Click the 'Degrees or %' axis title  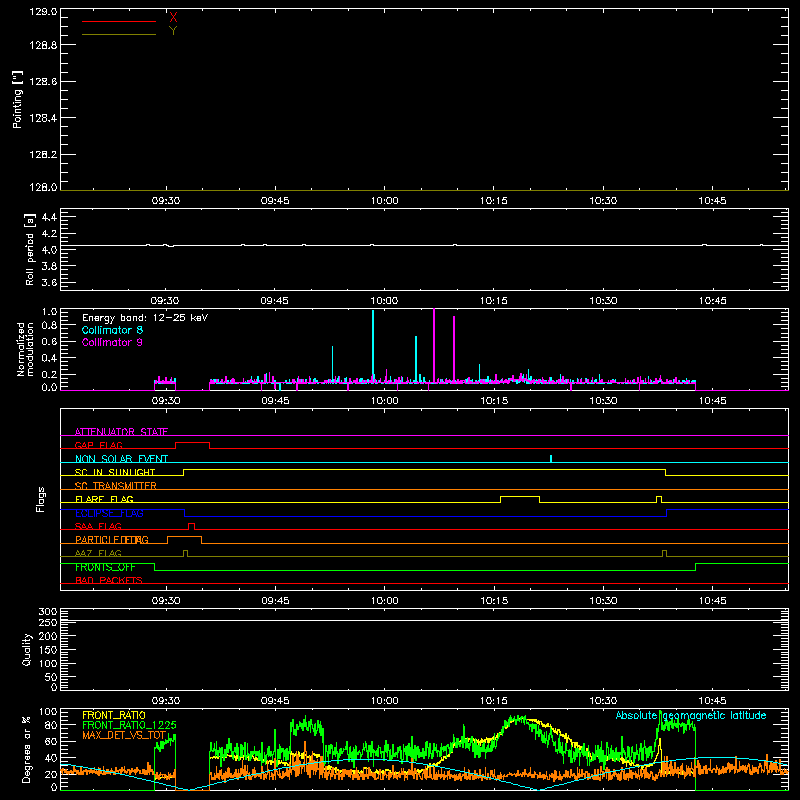(27, 749)
